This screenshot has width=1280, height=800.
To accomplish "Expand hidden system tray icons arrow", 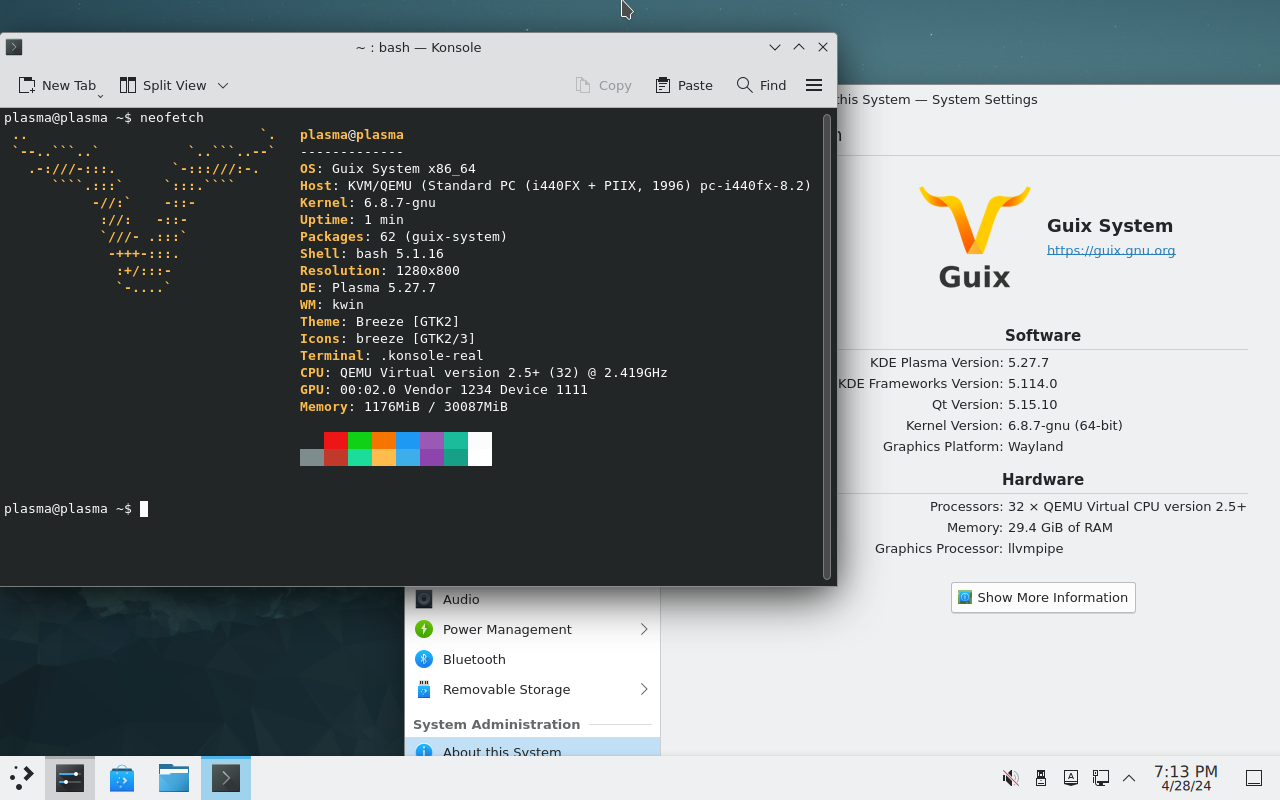I will [1129, 778].
